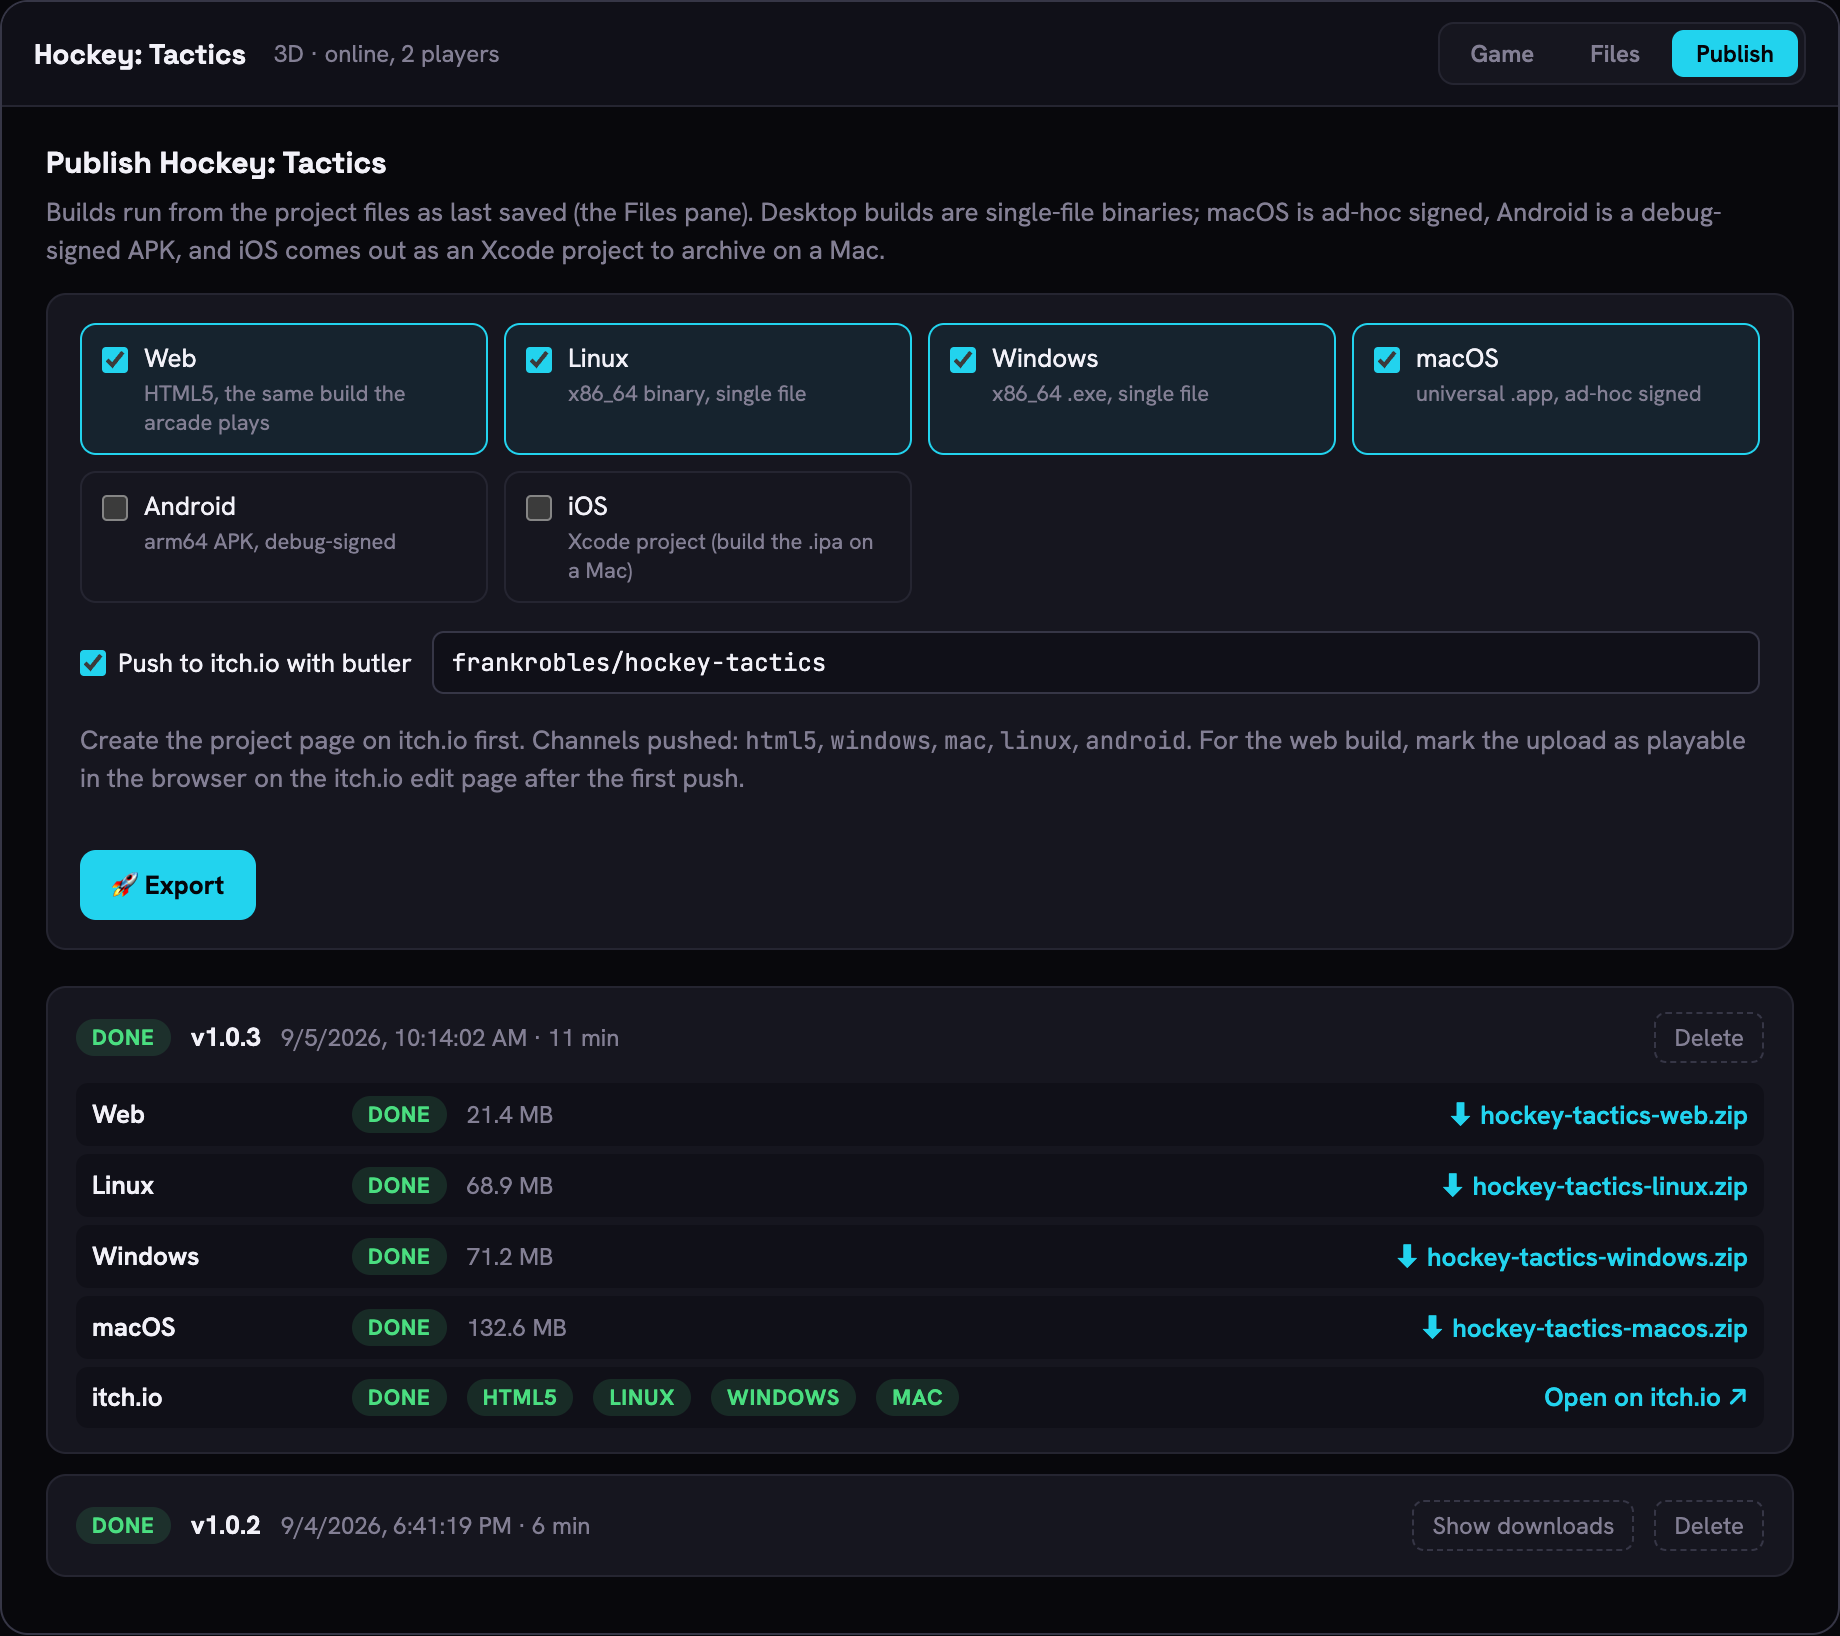
Task: Delete the v1.0.3 build
Action: [x=1708, y=1038]
